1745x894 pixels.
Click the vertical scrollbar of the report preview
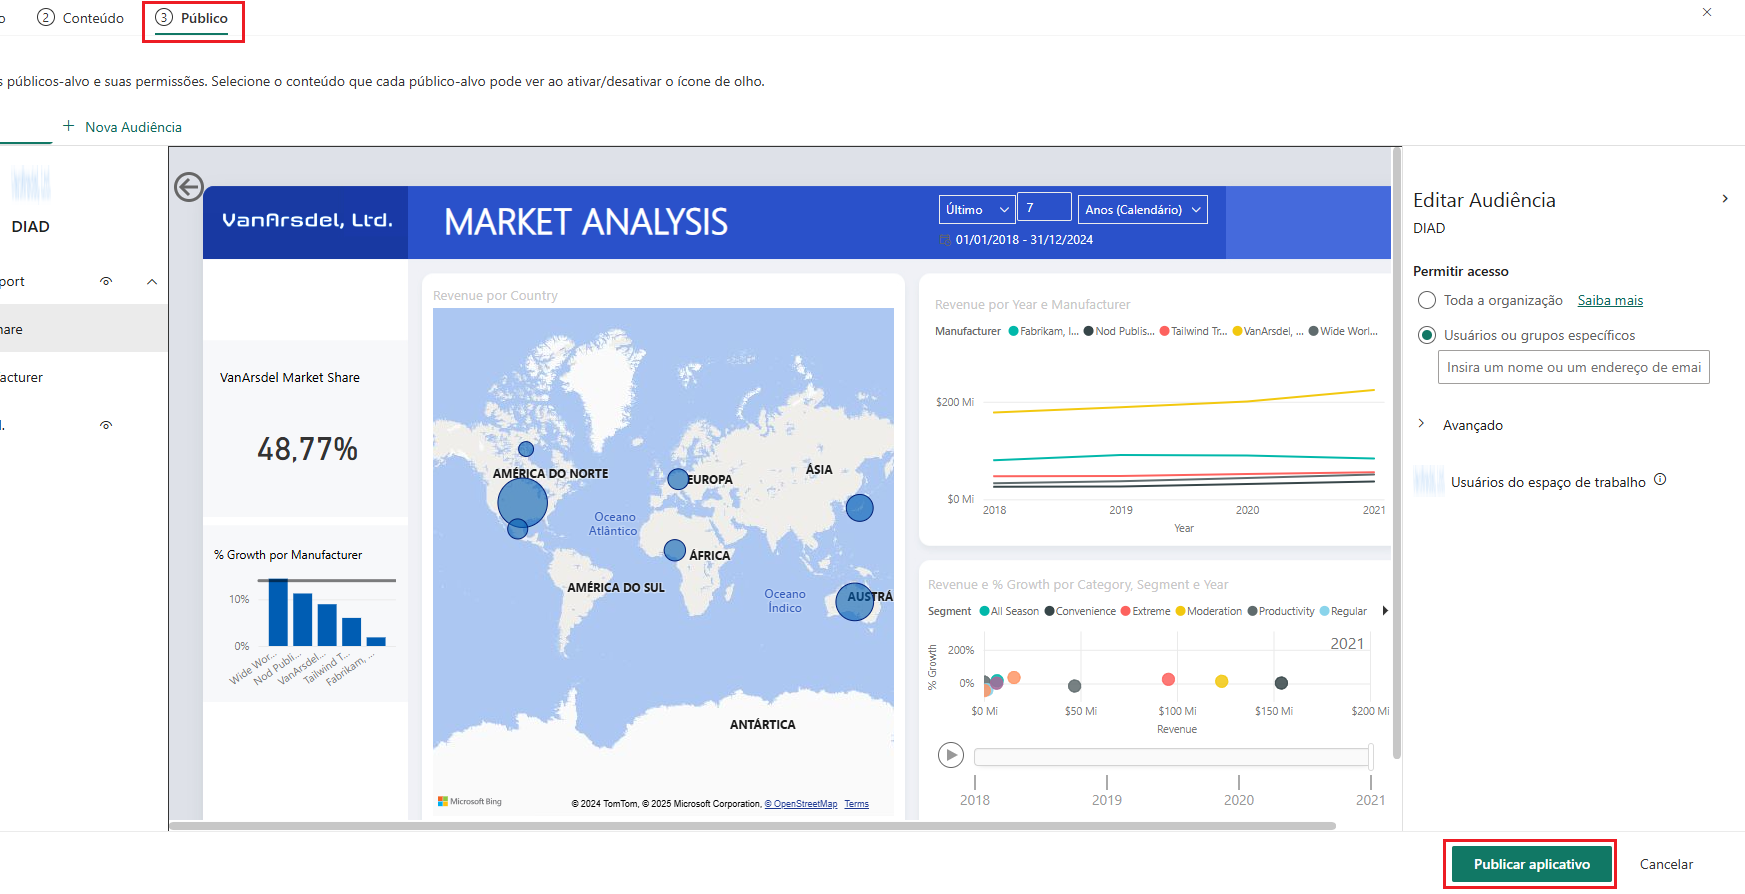[x=1397, y=454]
